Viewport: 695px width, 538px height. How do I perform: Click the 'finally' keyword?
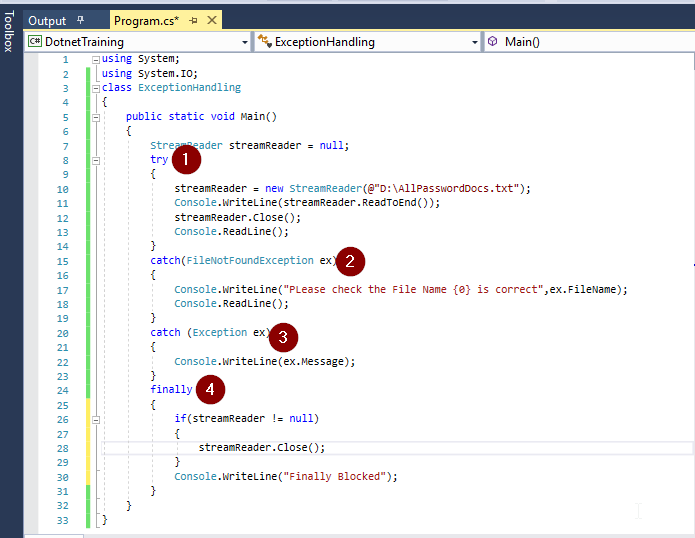tap(171, 389)
